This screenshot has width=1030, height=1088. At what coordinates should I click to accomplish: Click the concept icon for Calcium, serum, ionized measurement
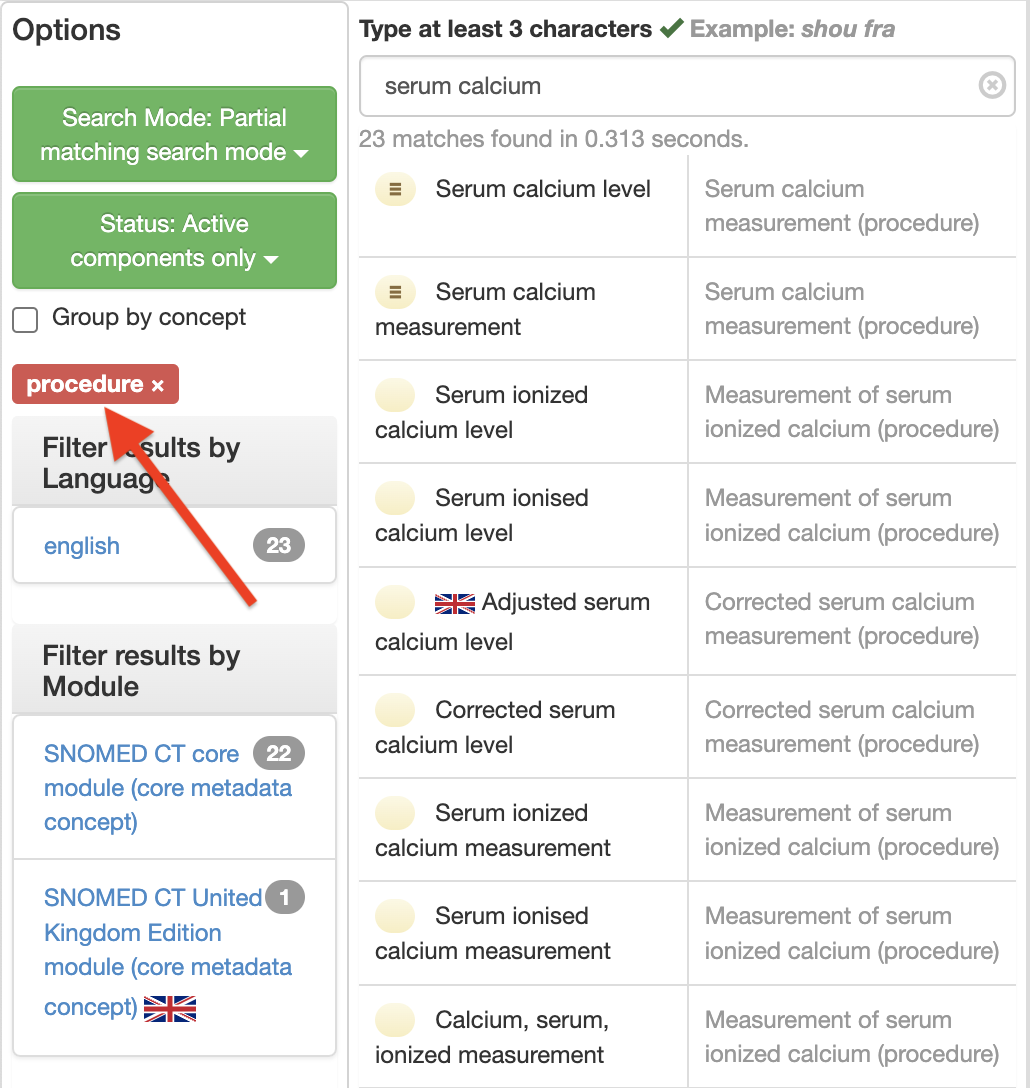coord(395,1020)
